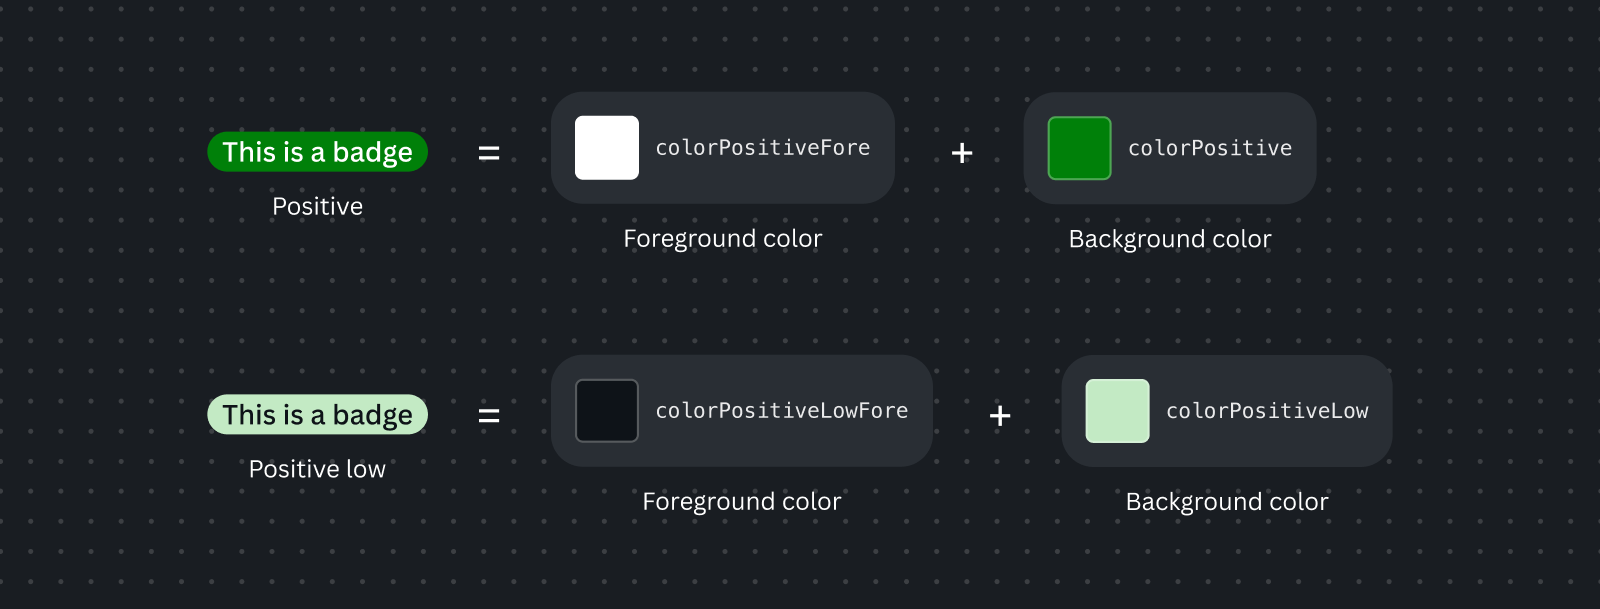Click the Positive label under the badge
Image resolution: width=1600 pixels, height=609 pixels.
[x=318, y=206]
